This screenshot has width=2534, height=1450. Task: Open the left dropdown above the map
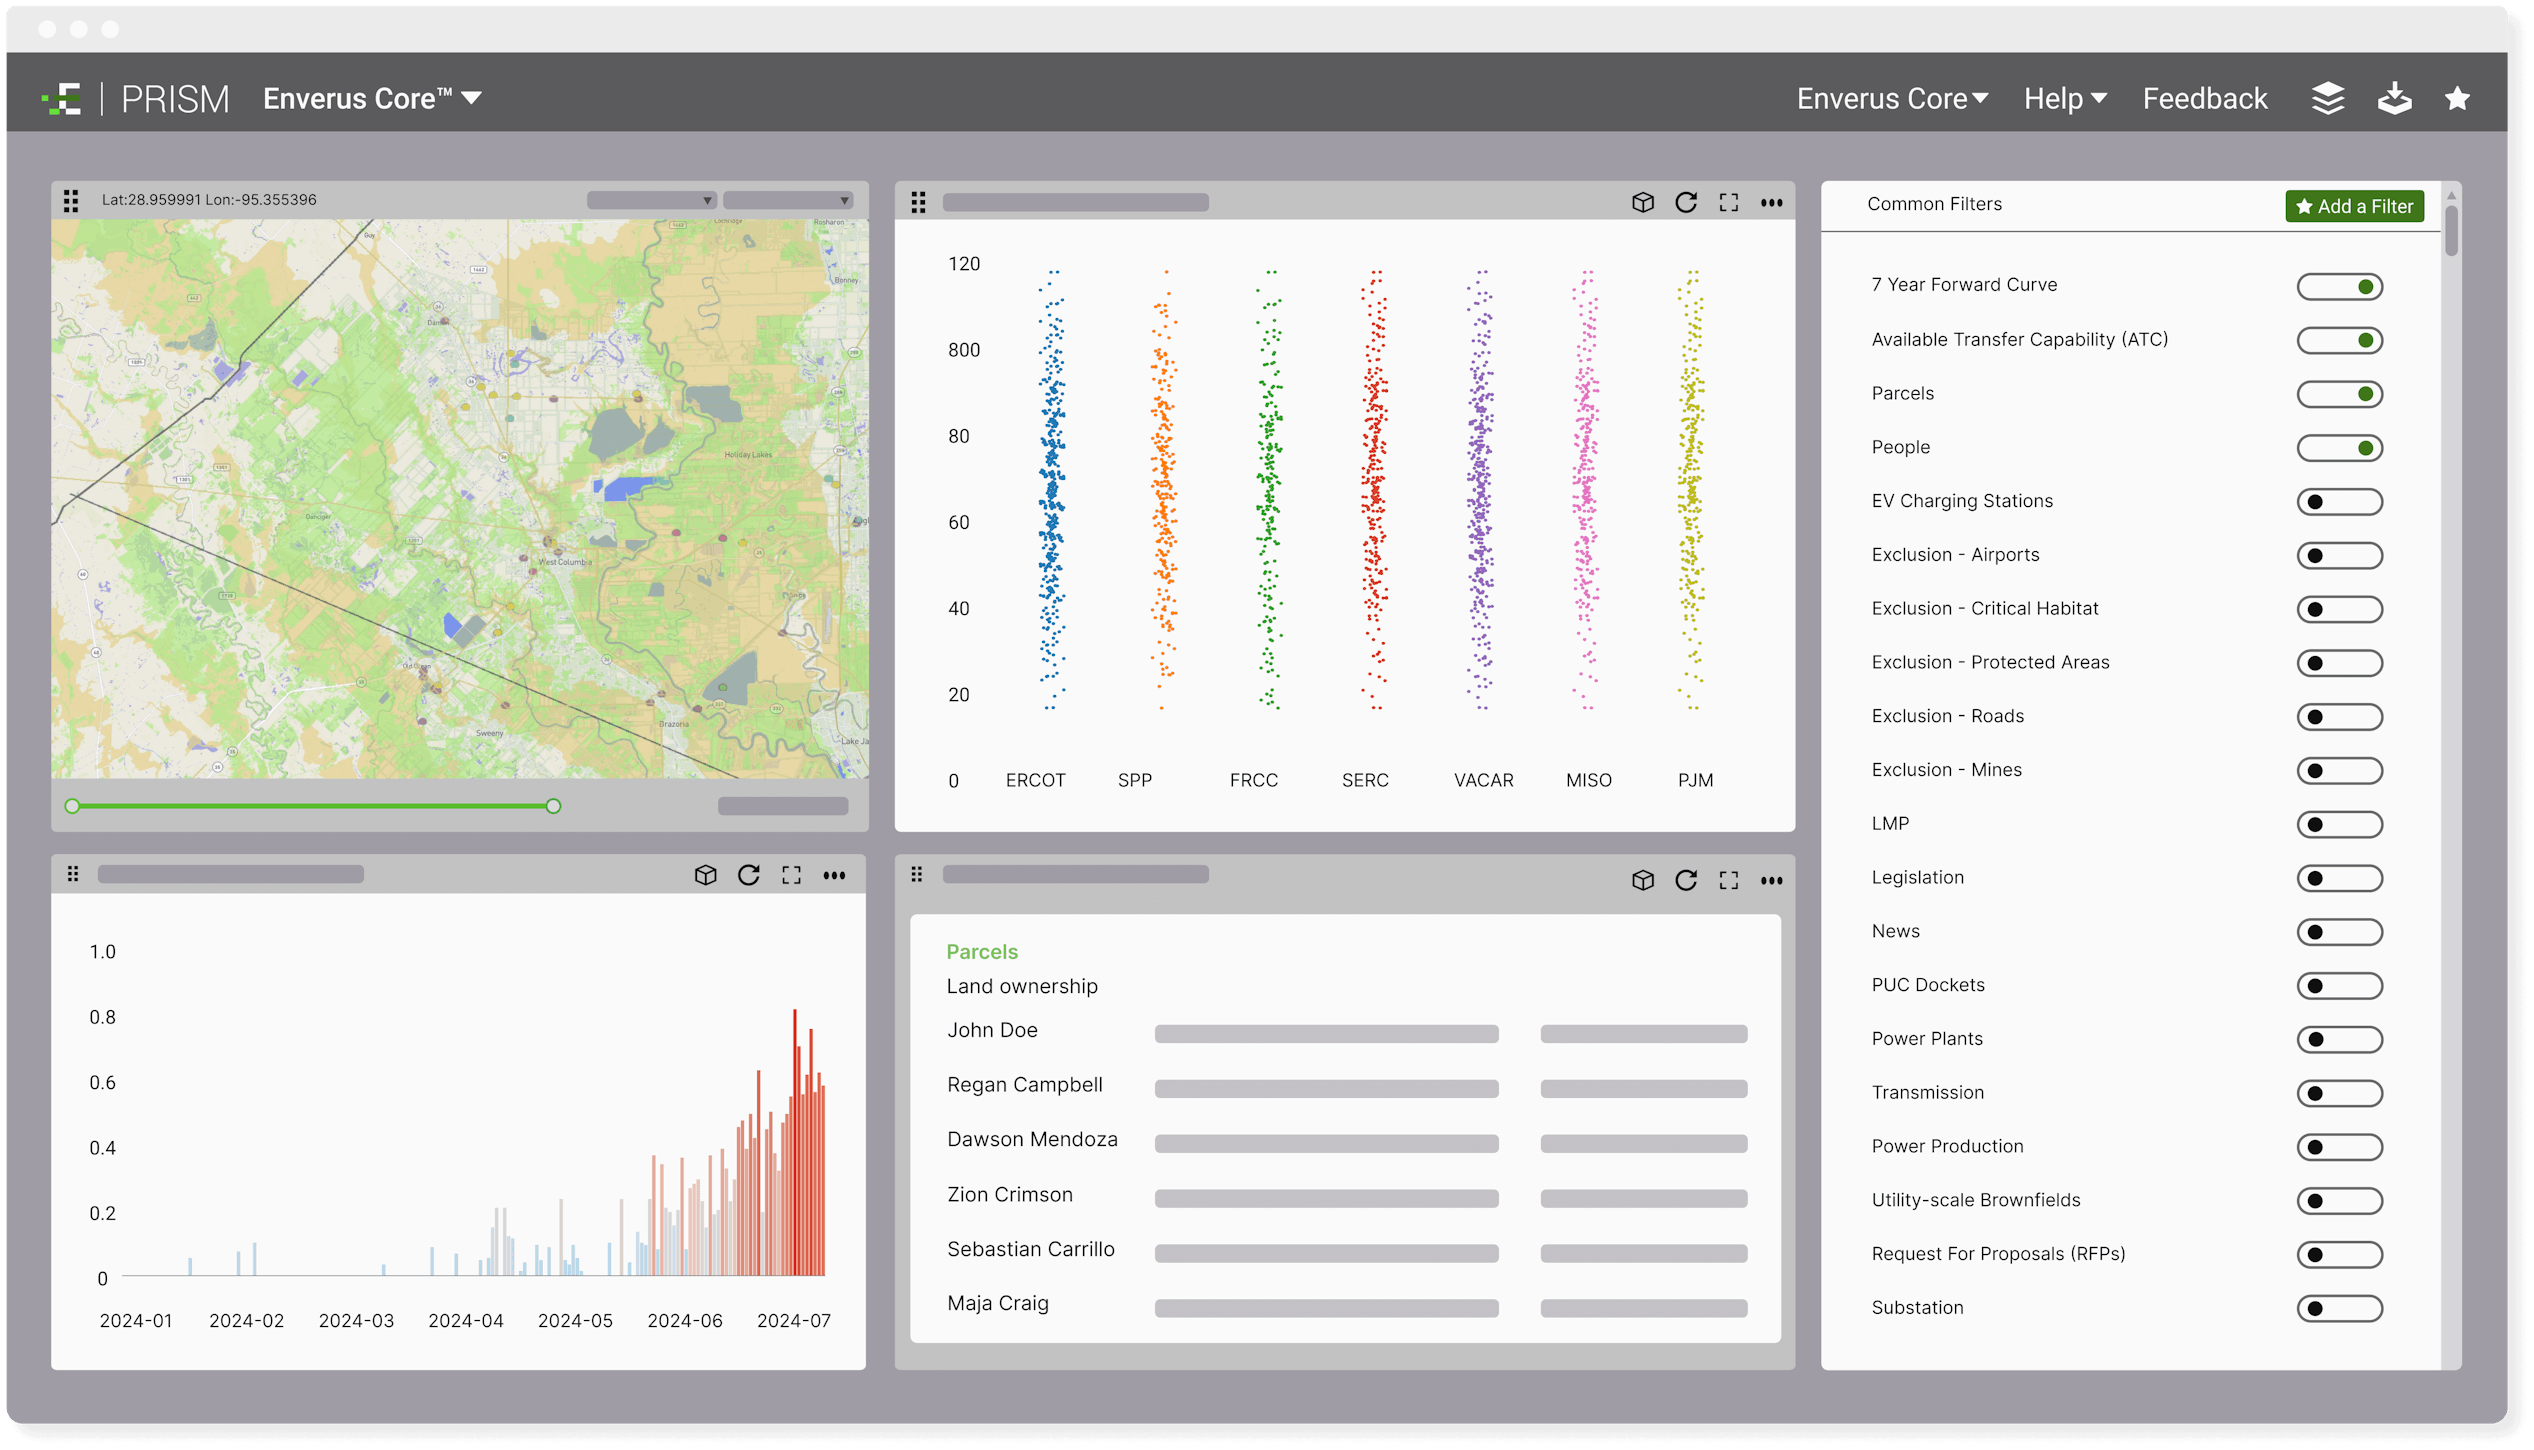[x=651, y=199]
